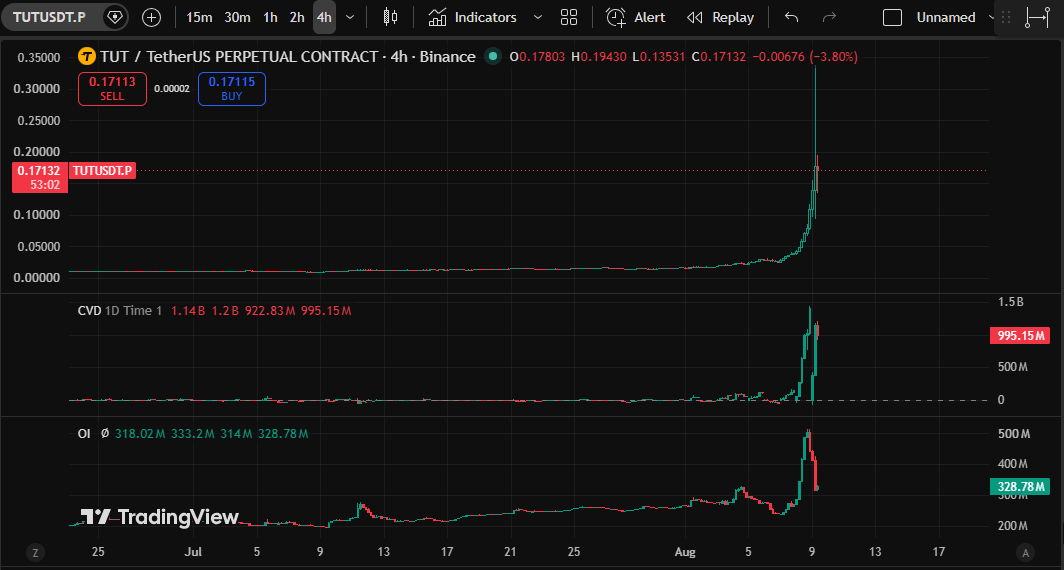Open TUTUSDT.P symbol search field
Screen dimensions: 1064x570
(49, 17)
